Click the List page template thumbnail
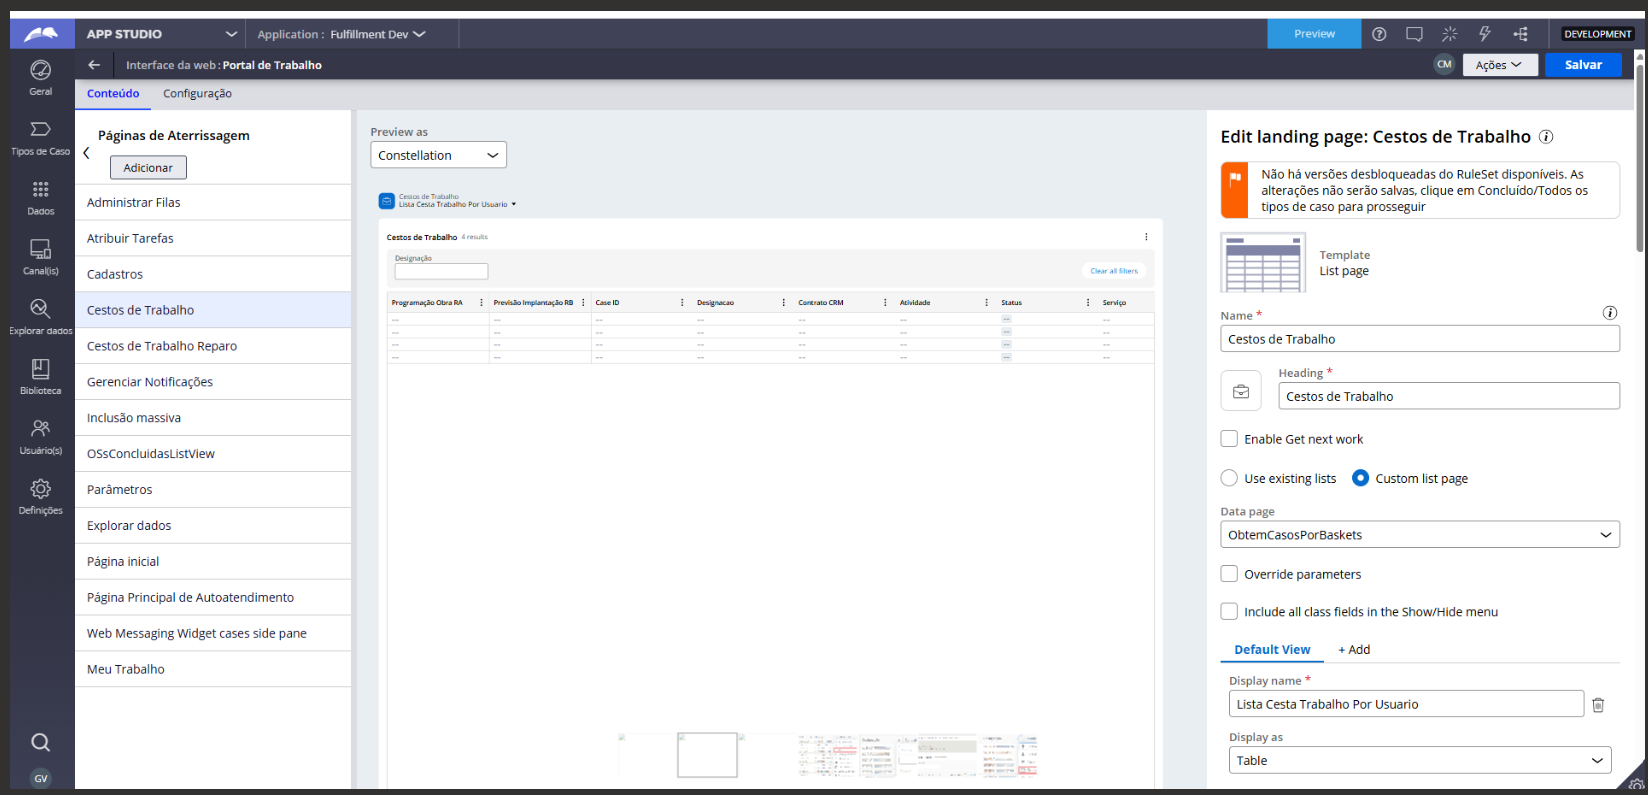 (1263, 263)
